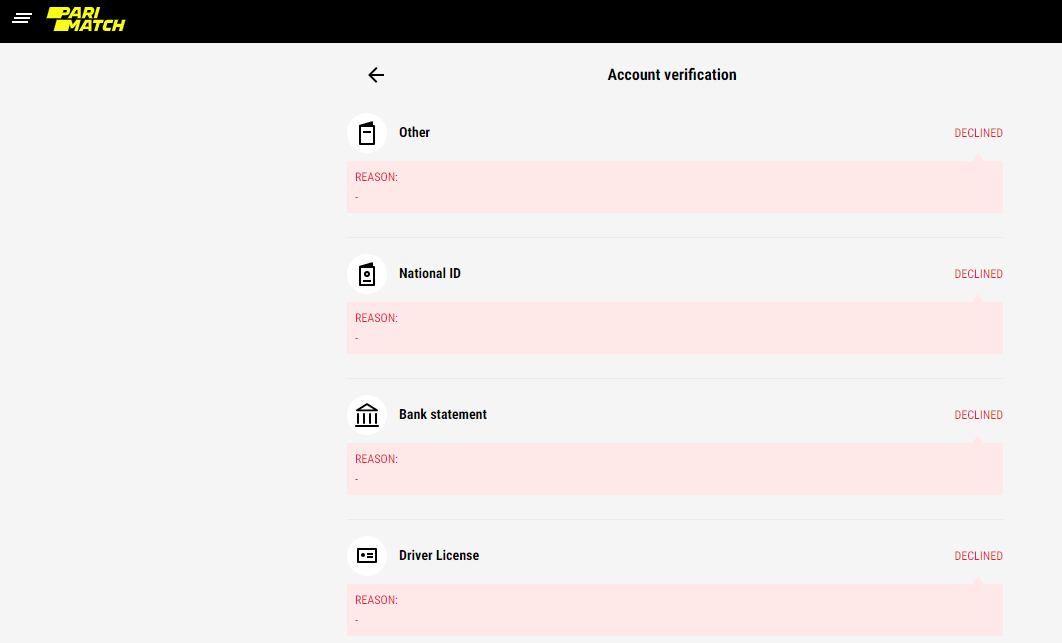Click DECLINED status for Driver License

[x=978, y=556]
